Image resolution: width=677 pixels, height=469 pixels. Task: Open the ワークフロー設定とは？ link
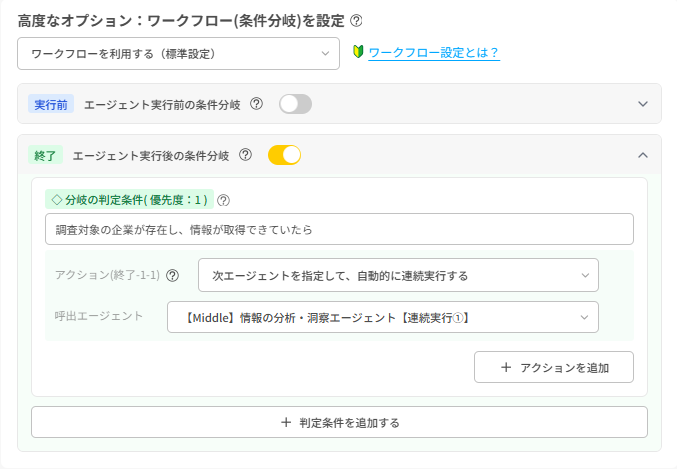[433, 53]
